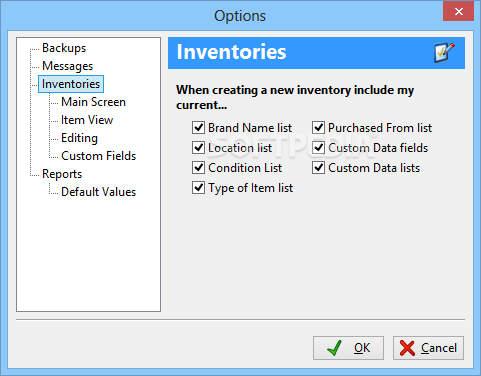
Task: Click the Inventories notepad icon in header
Action: coord(444,52)
